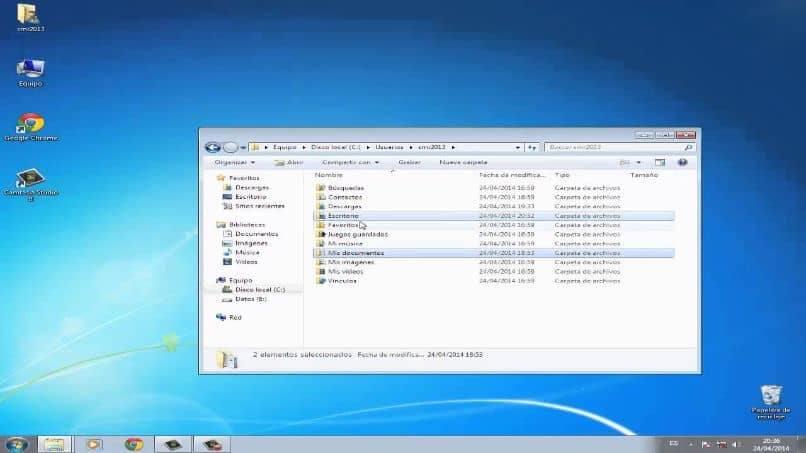Screen dimensions: 806x453
Task: Sort by the Nombre column header
Action: coord(328,175)
